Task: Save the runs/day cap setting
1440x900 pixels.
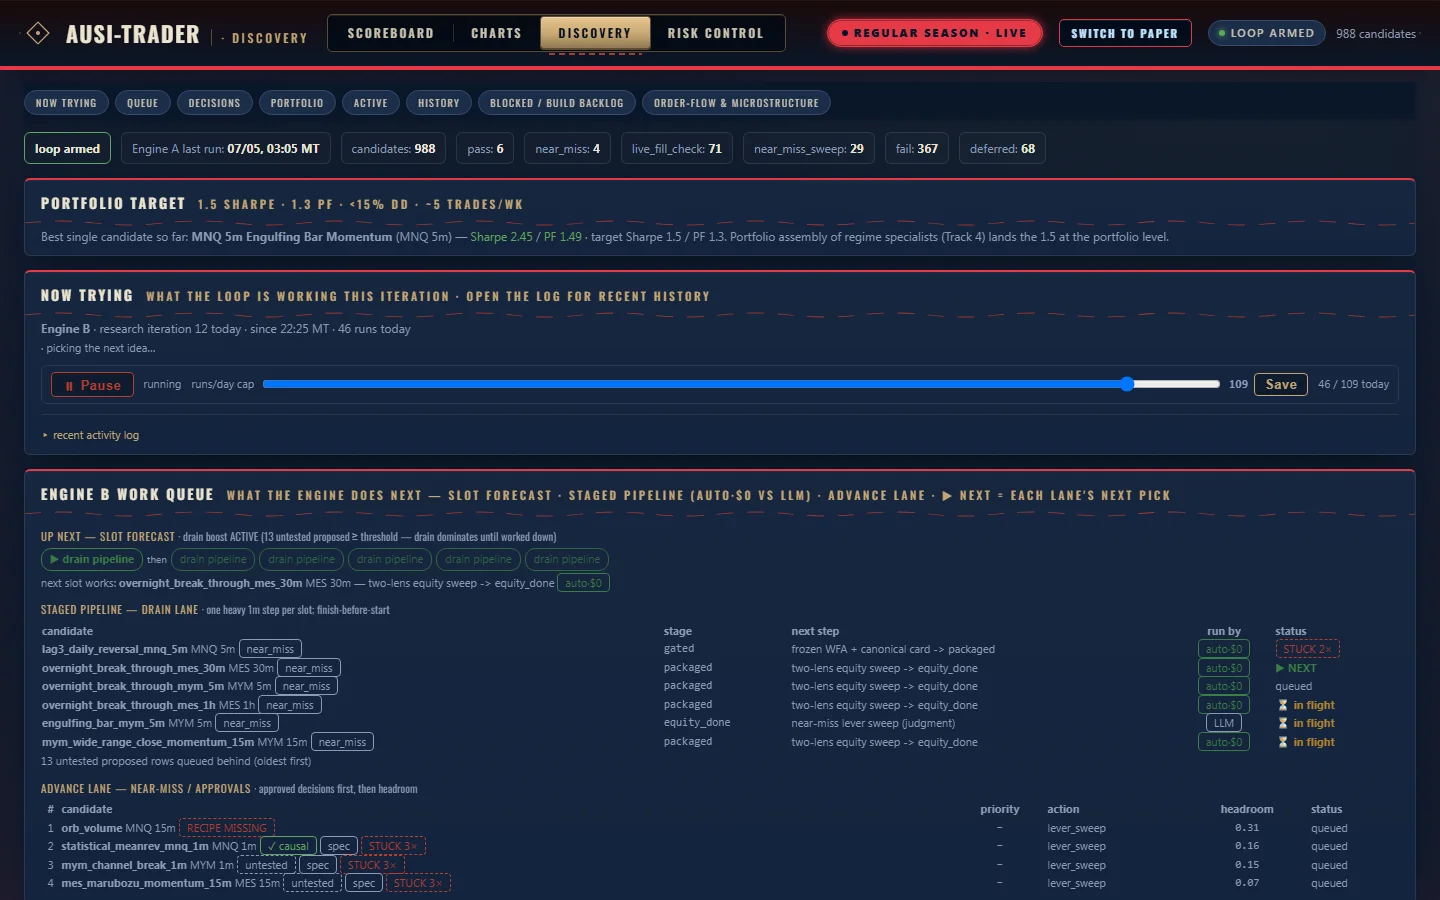Action: [x=1281, y=384]
